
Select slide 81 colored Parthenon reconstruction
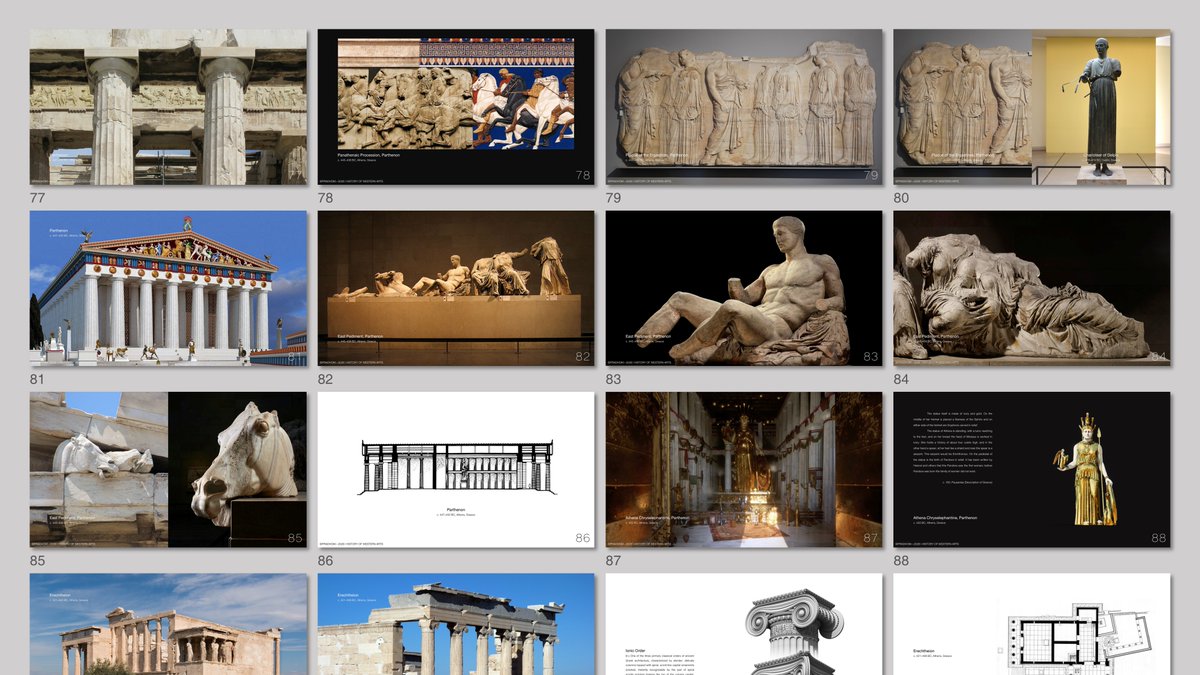pyautogui.click(x=168, y=288)
